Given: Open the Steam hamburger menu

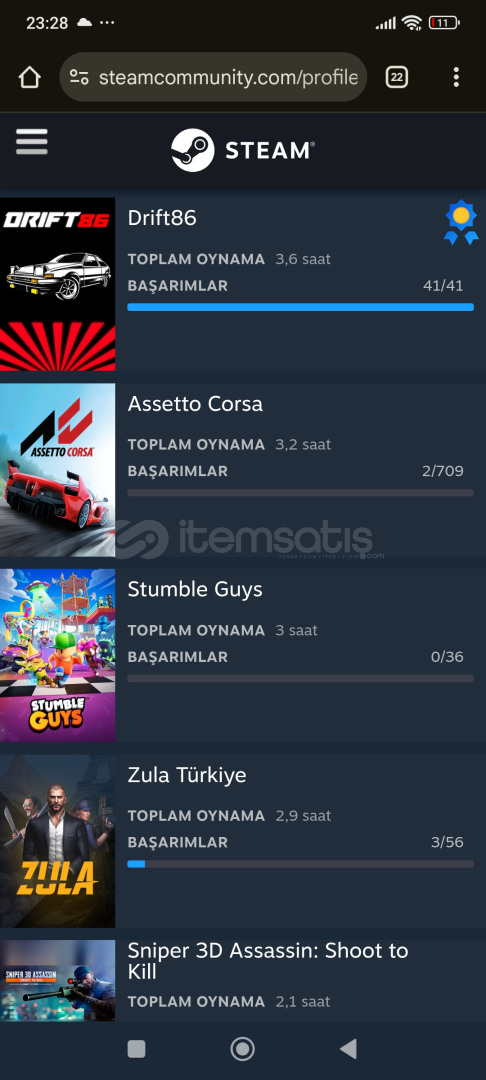Looking at the screenshot, I should coord(32,142).
